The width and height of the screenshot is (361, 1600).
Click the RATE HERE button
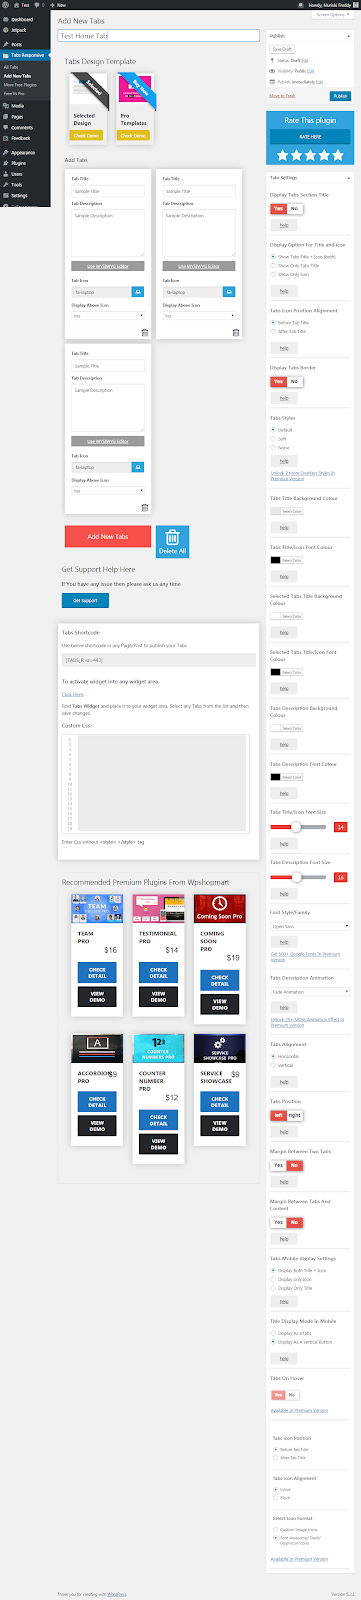point(309,137)
